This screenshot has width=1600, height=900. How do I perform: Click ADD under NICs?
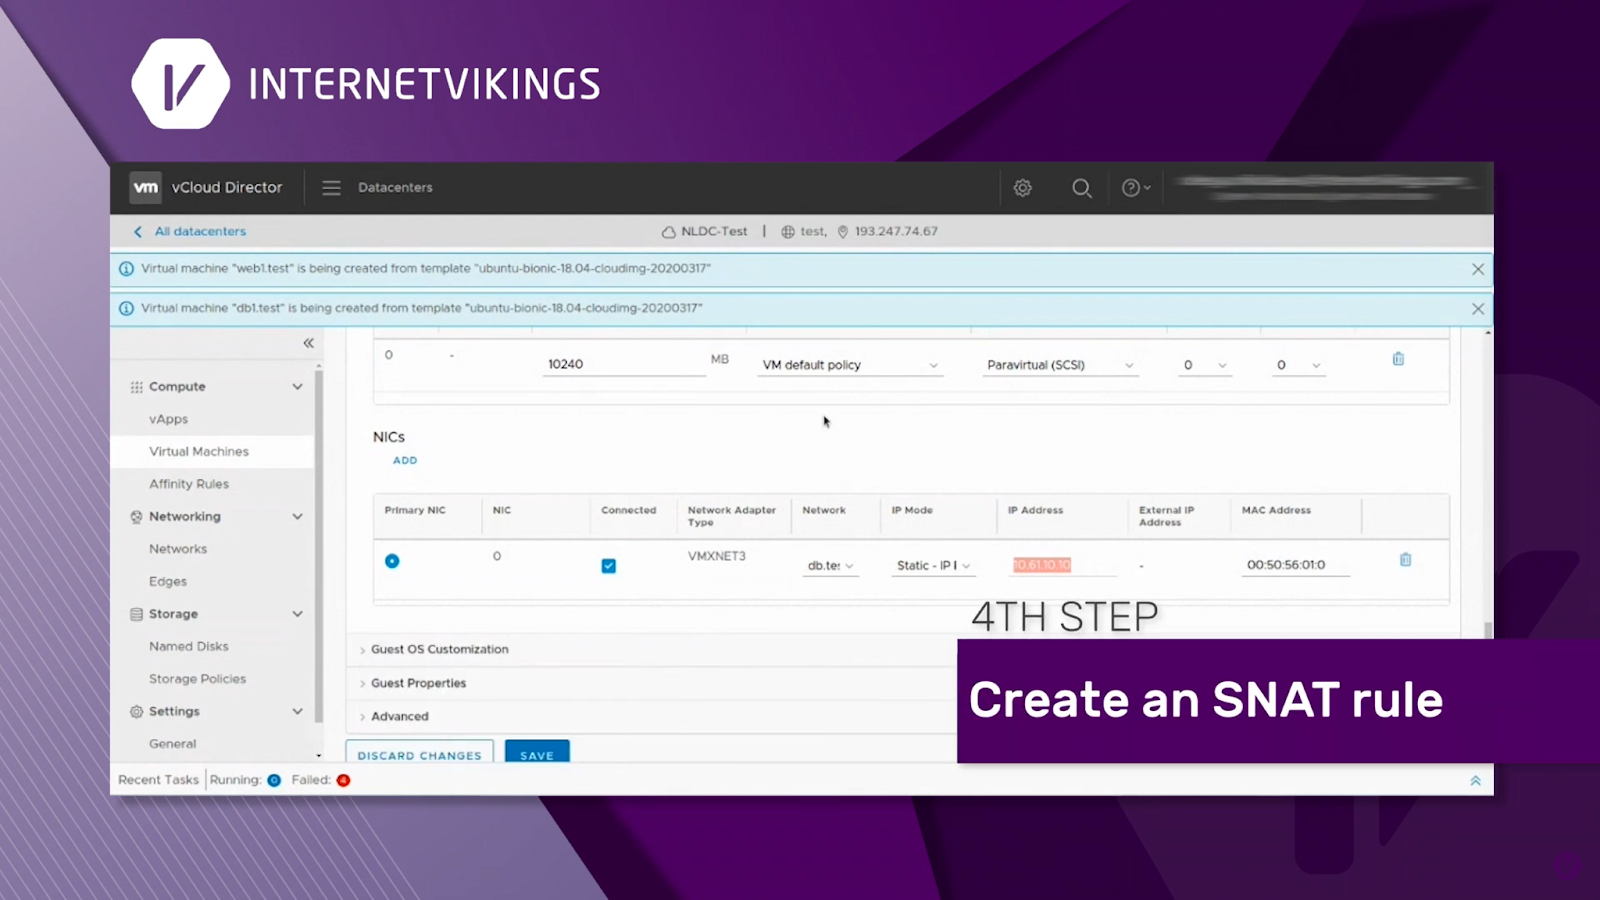point(405,461)
